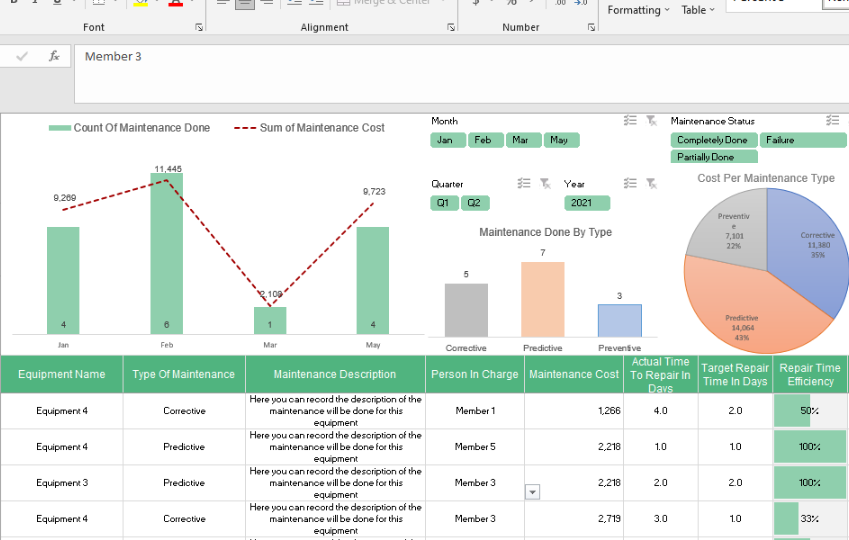Image resolution: width=849 pixels, height=540 pixels.
Task: Toggle multi-select on Year slicer
Action: click(x=630, y=183)
